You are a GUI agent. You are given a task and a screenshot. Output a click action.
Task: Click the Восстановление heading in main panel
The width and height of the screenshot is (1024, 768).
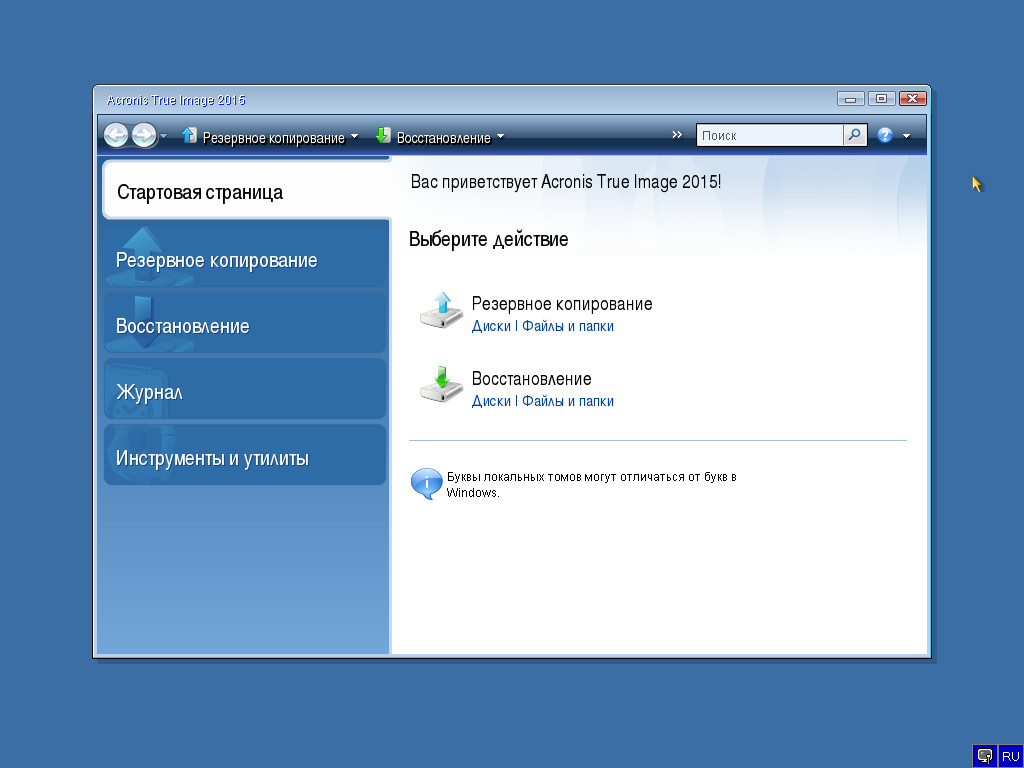(532, 379)
